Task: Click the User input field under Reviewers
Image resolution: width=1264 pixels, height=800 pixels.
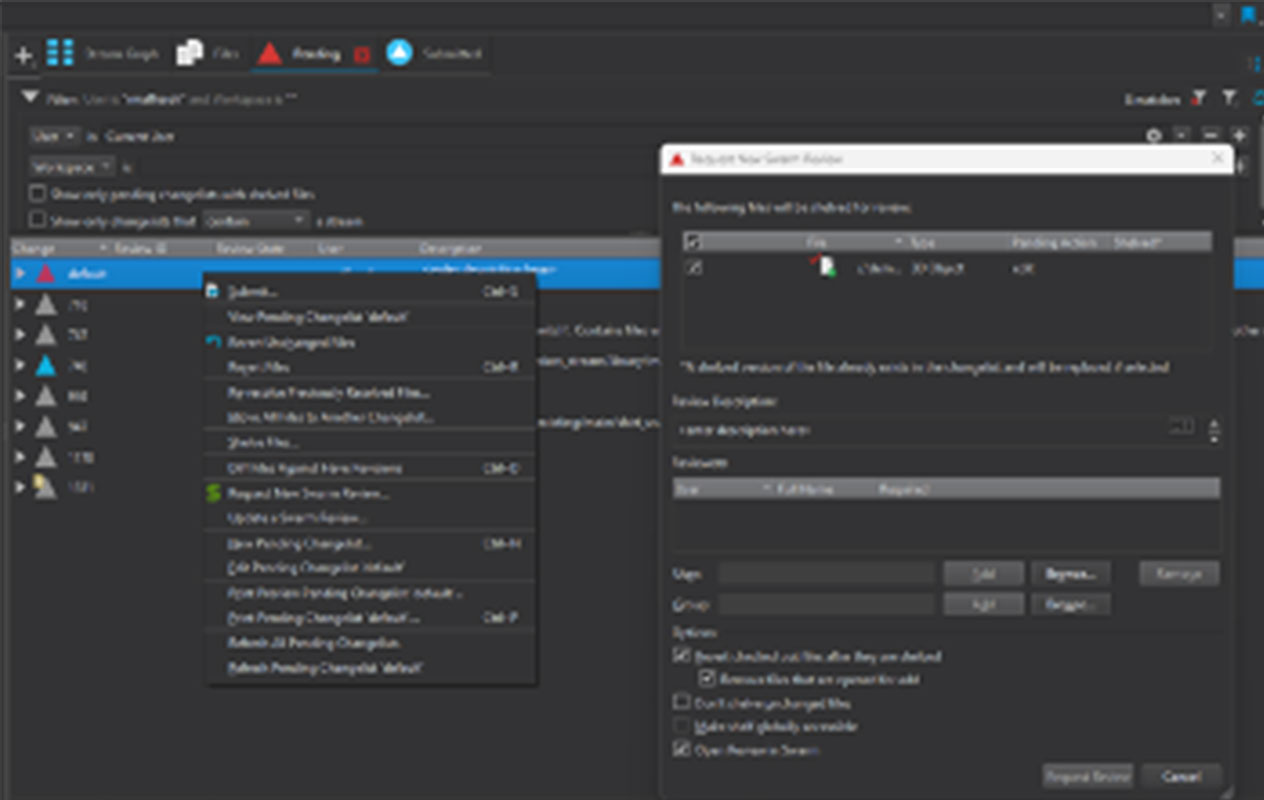Action: (826, 574)
